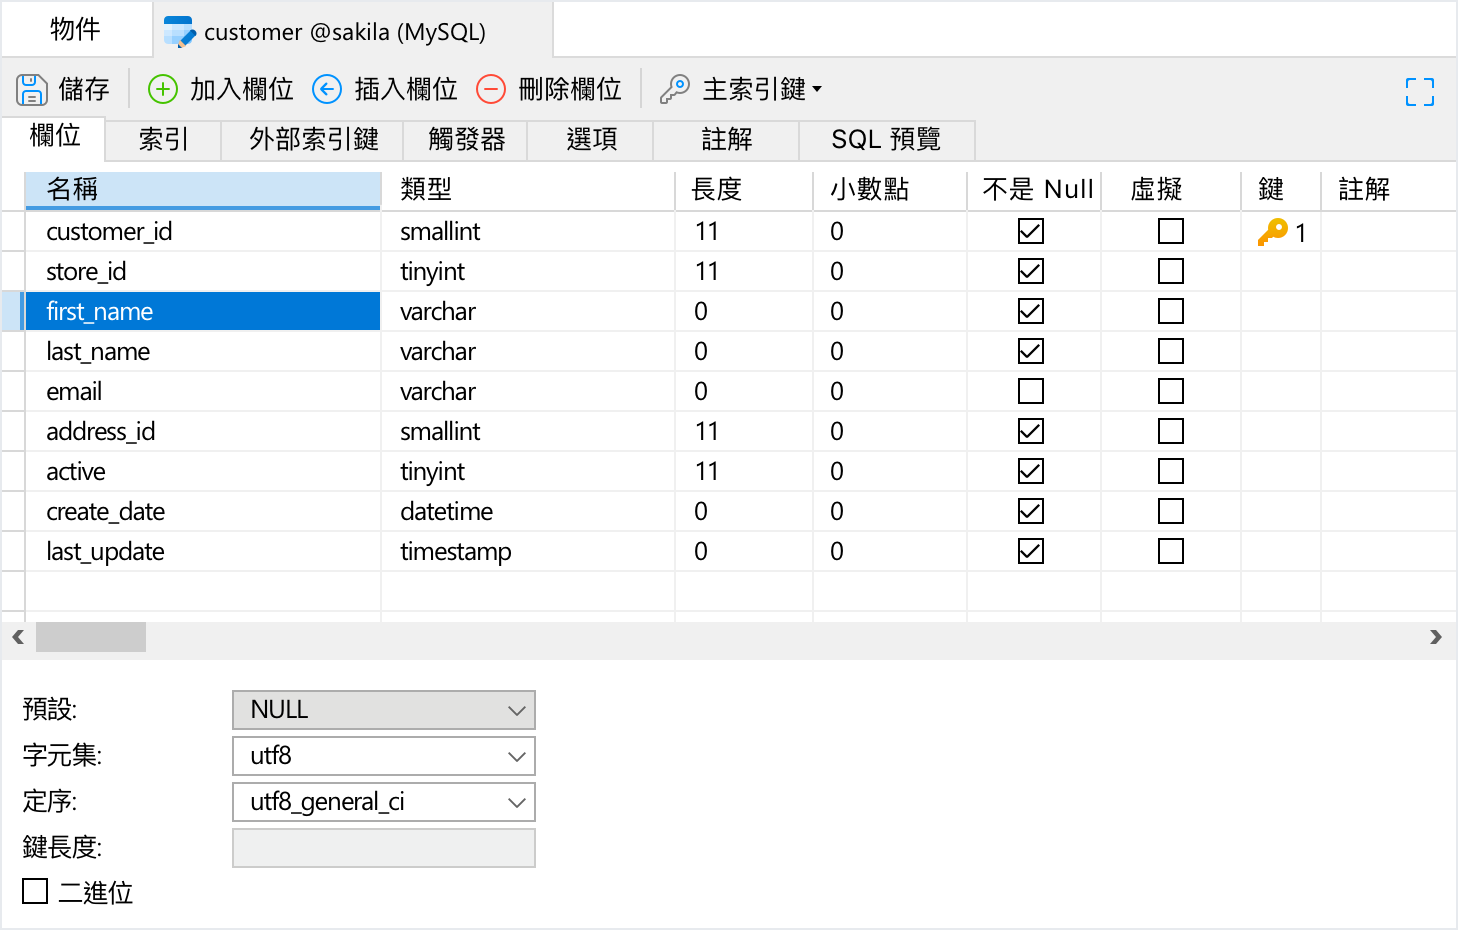1458x930 pixels.
Task: Toggle full screen with the corner-brackets icon
Action: 1419,92
